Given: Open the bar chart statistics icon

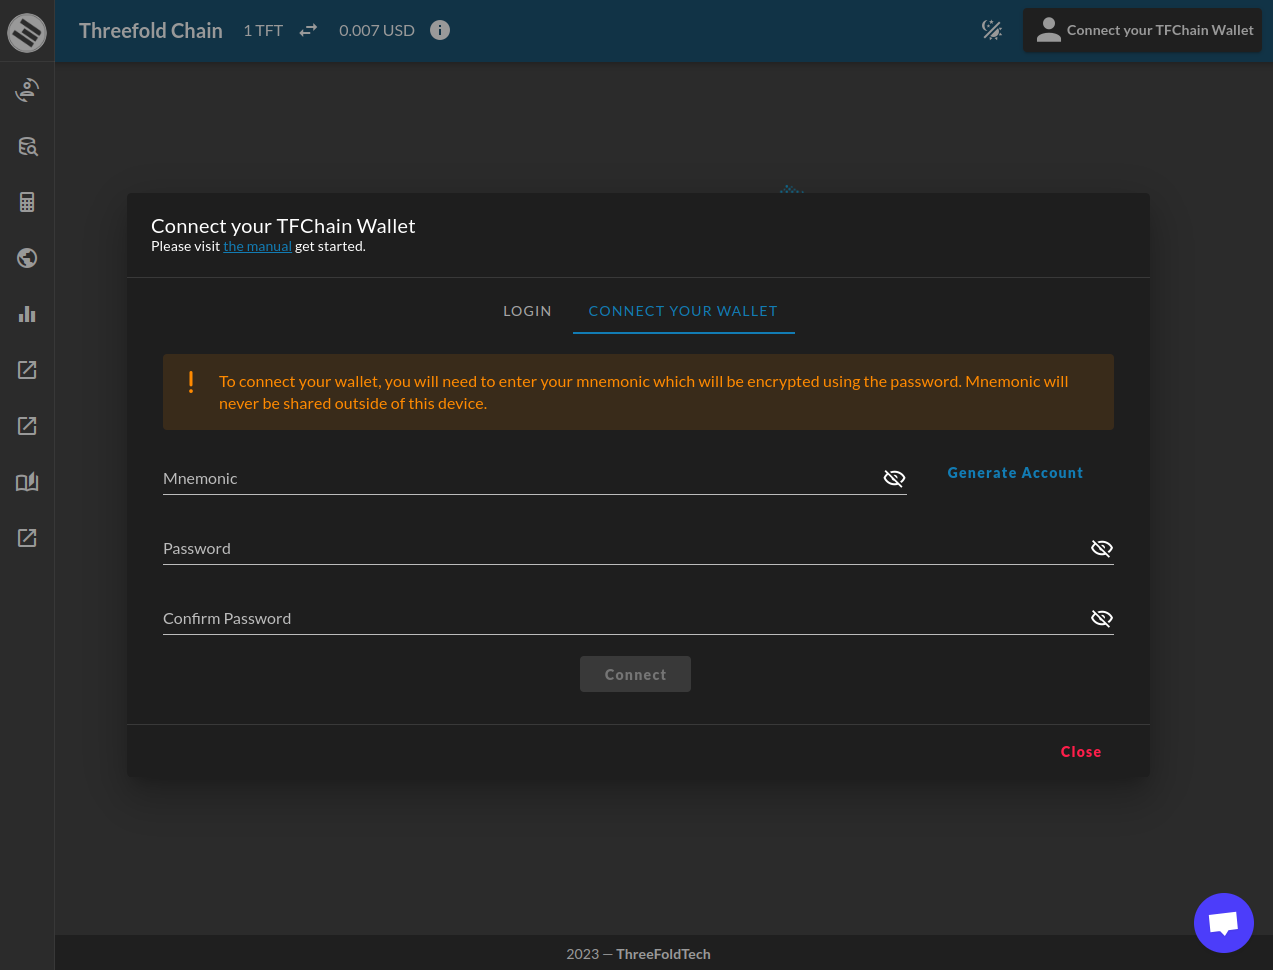Looking at the screenshot, I should 27,314.
